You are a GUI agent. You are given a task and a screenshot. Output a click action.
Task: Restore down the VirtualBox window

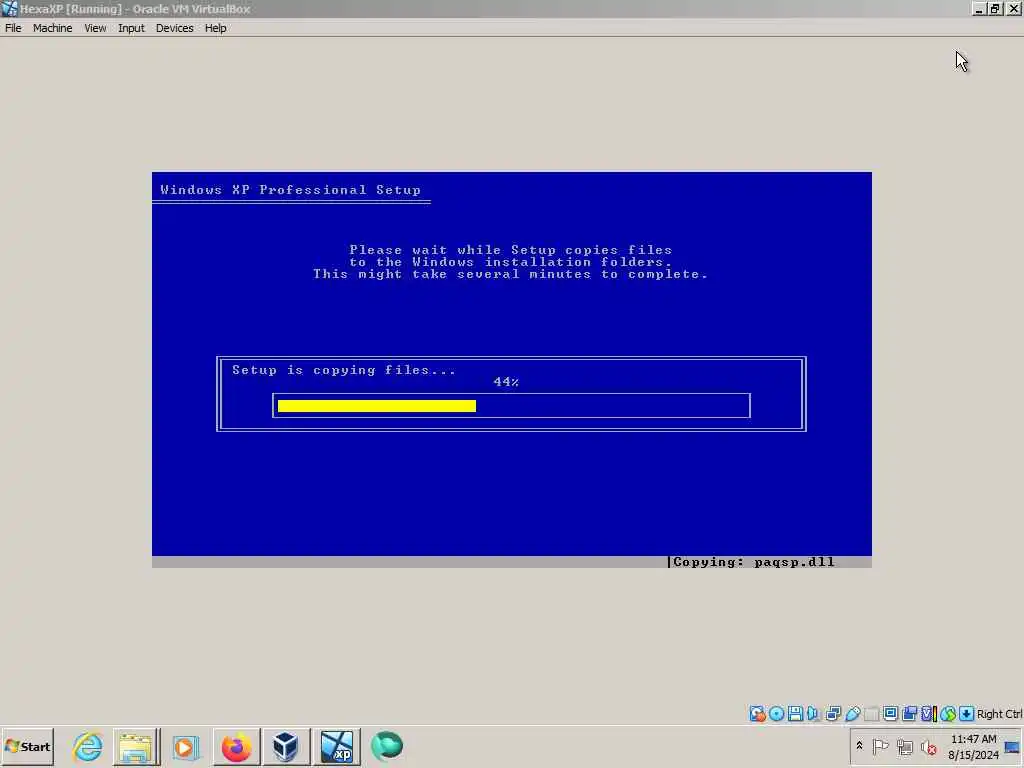click(995, 8)
